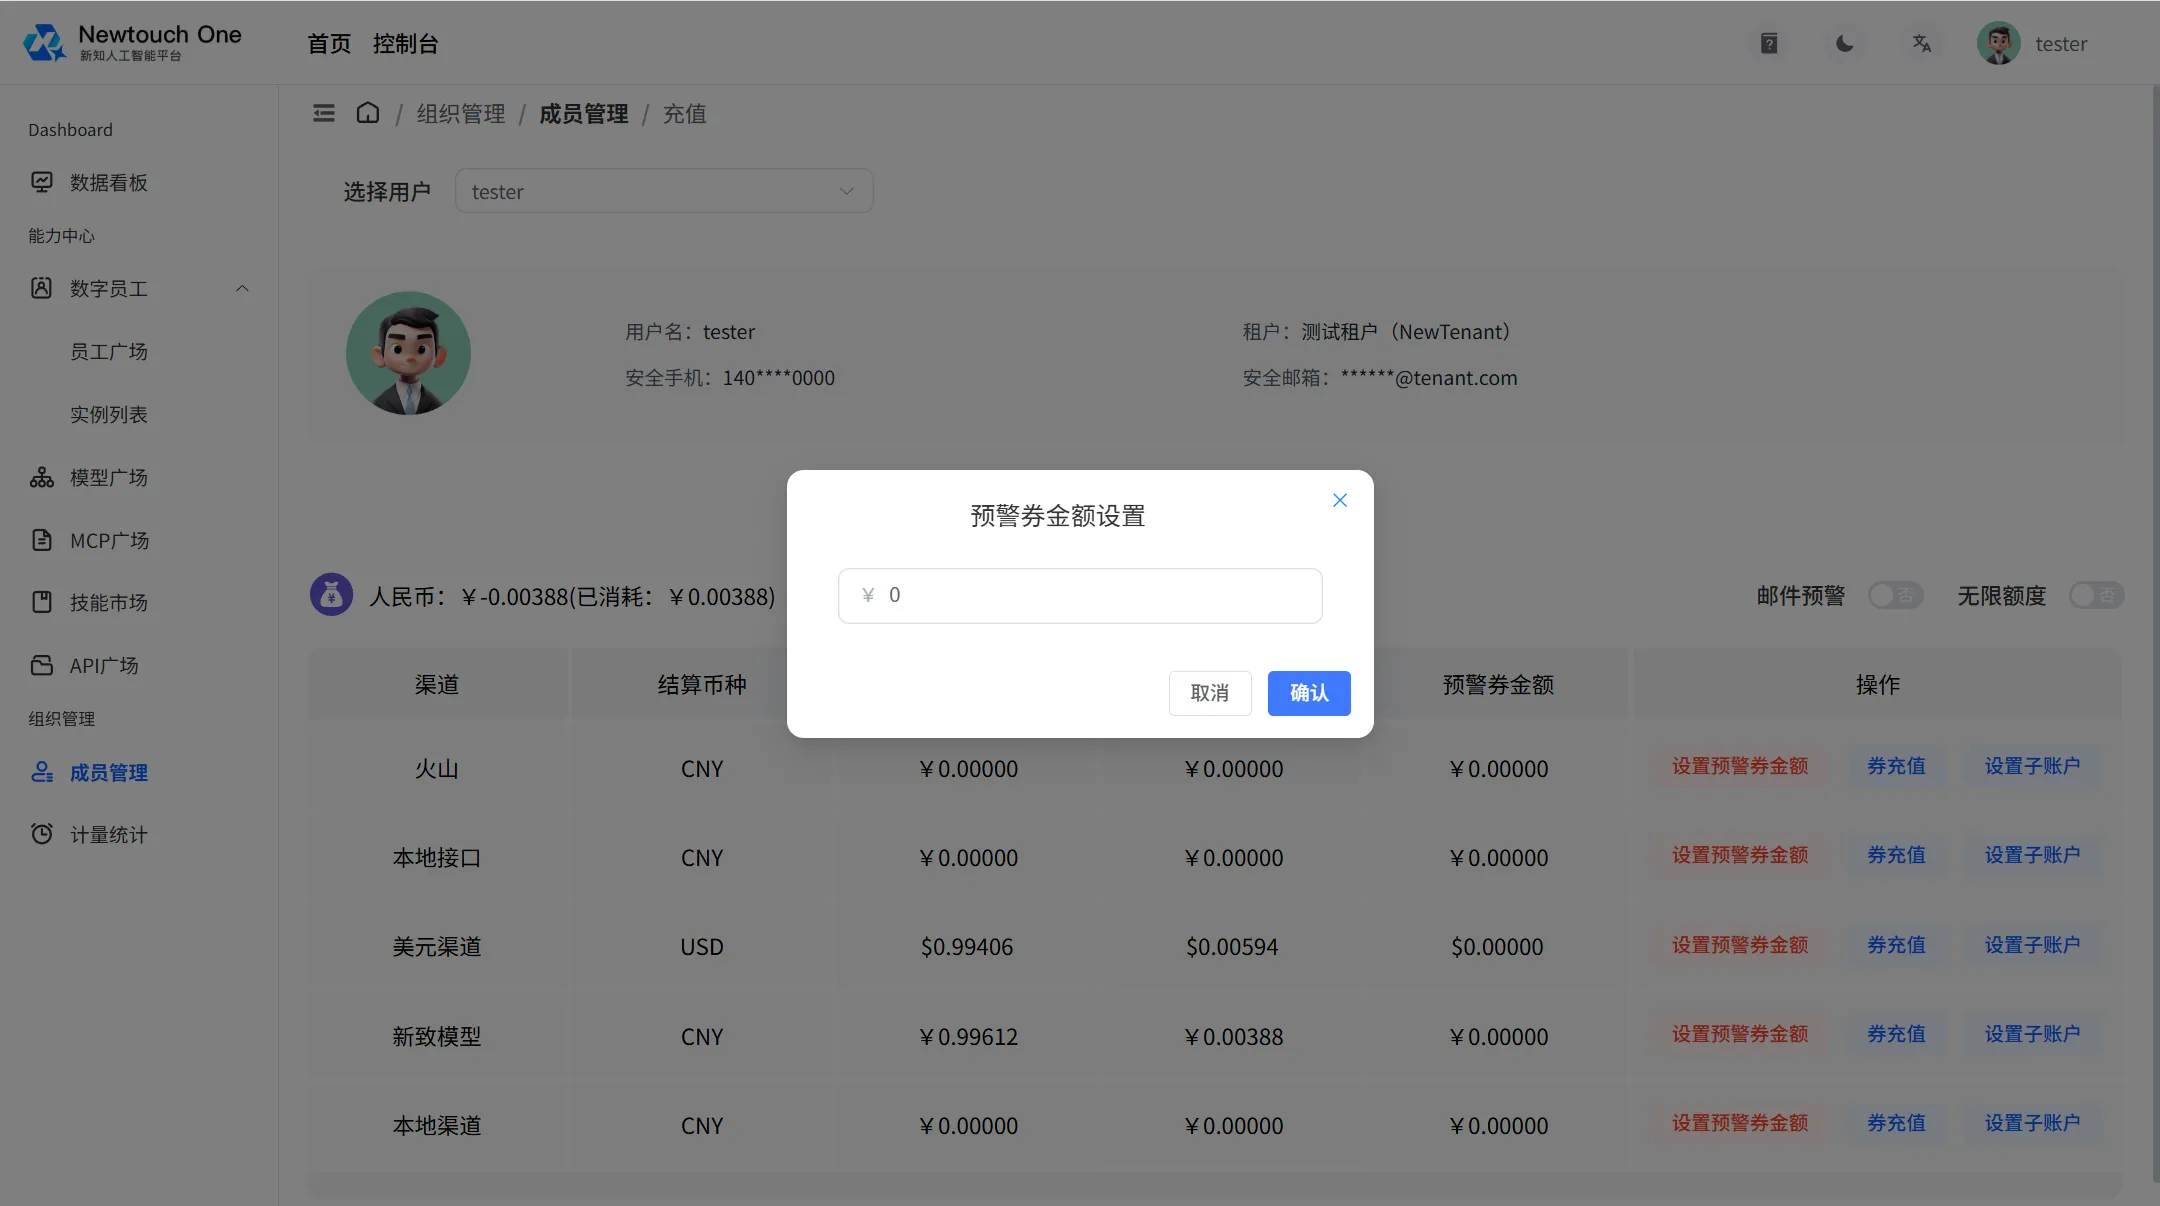Toggle the 无限额度 switch
This screenshot has width=2160, height=1206.
click(x=2097, y=596)
